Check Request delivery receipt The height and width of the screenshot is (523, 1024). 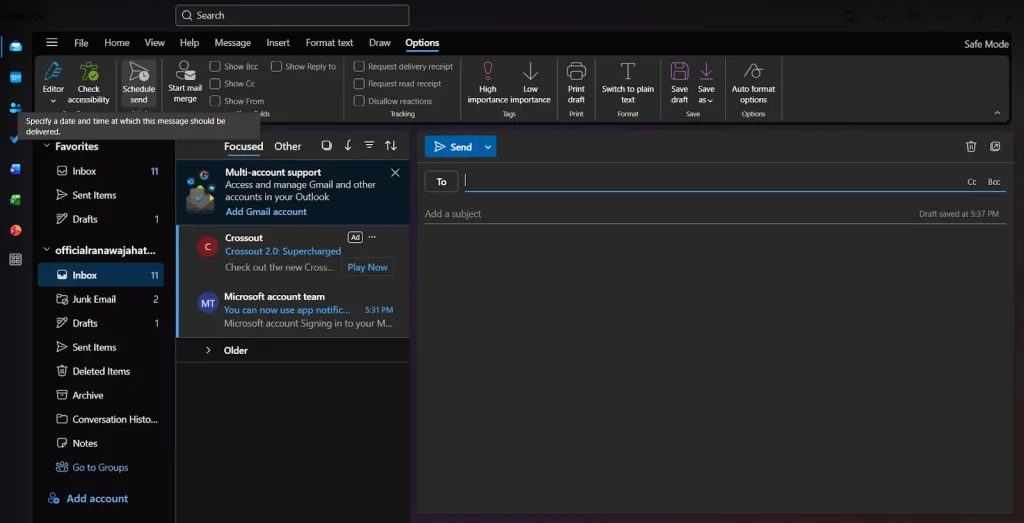click(x=359, y=67)
